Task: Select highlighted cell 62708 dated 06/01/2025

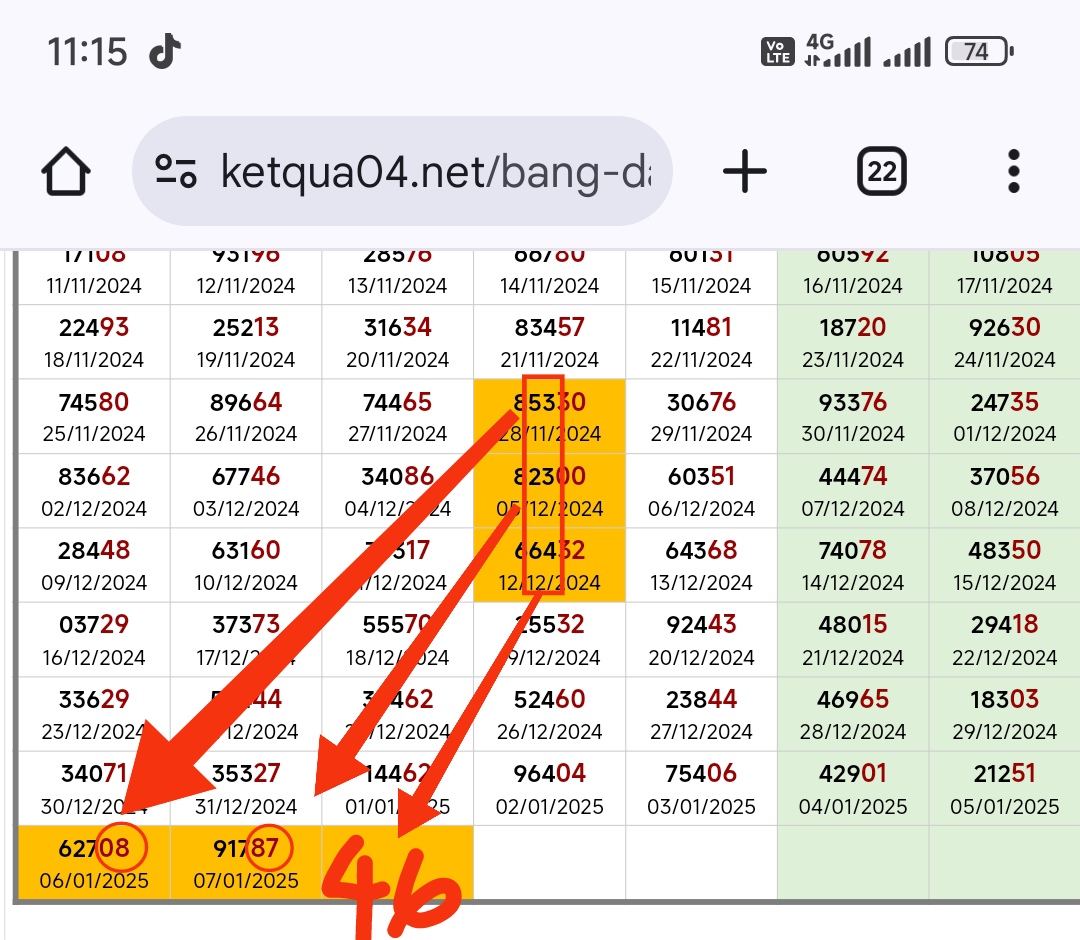Action: click(x=94, y=862)
